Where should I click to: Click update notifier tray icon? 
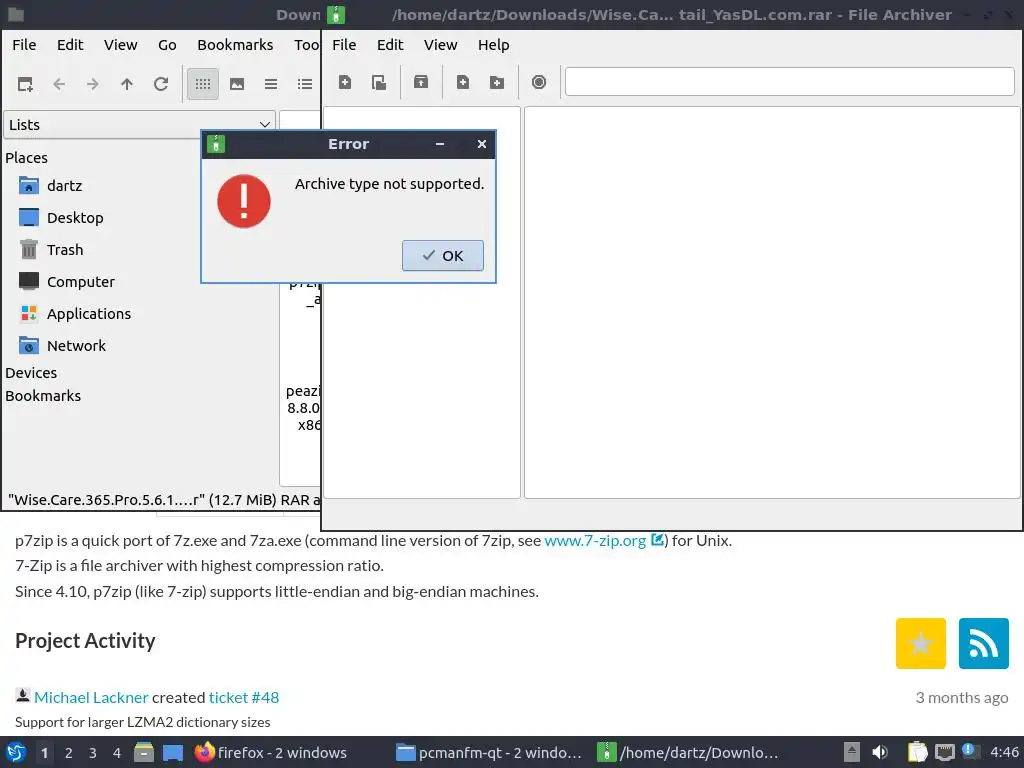[x=970, y=751]
